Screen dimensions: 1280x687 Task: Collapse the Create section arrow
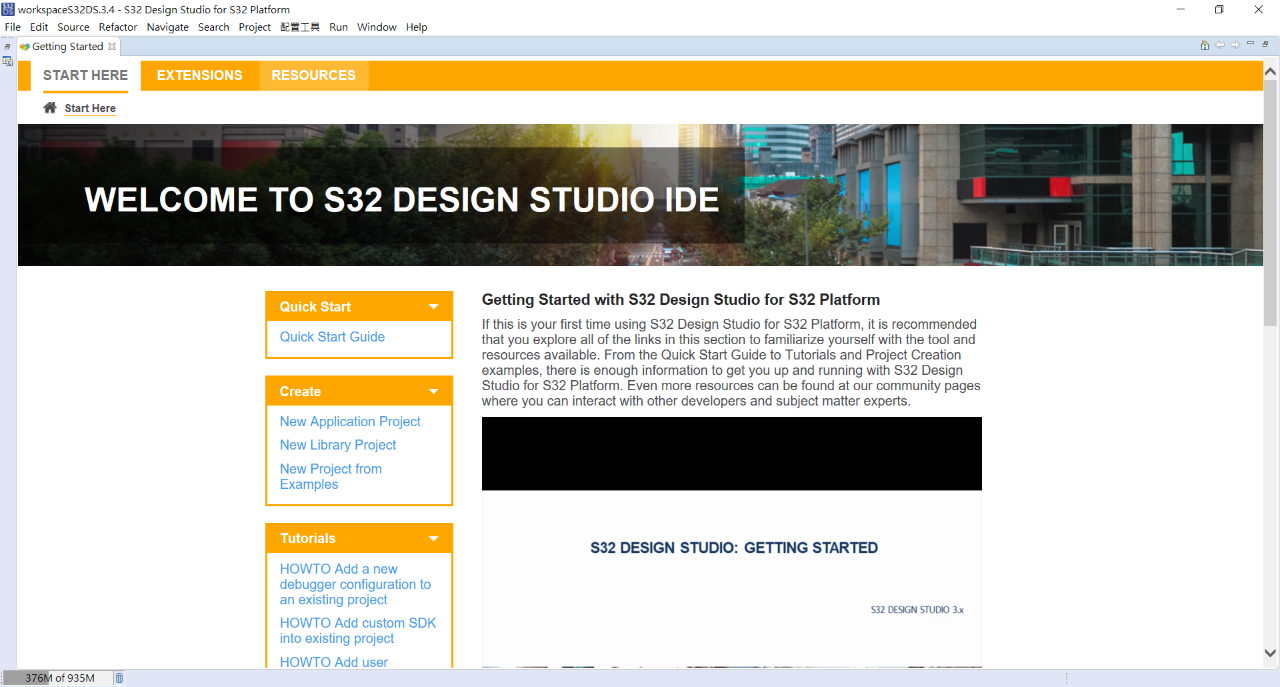pyautogui.click(x=433, y=392)
